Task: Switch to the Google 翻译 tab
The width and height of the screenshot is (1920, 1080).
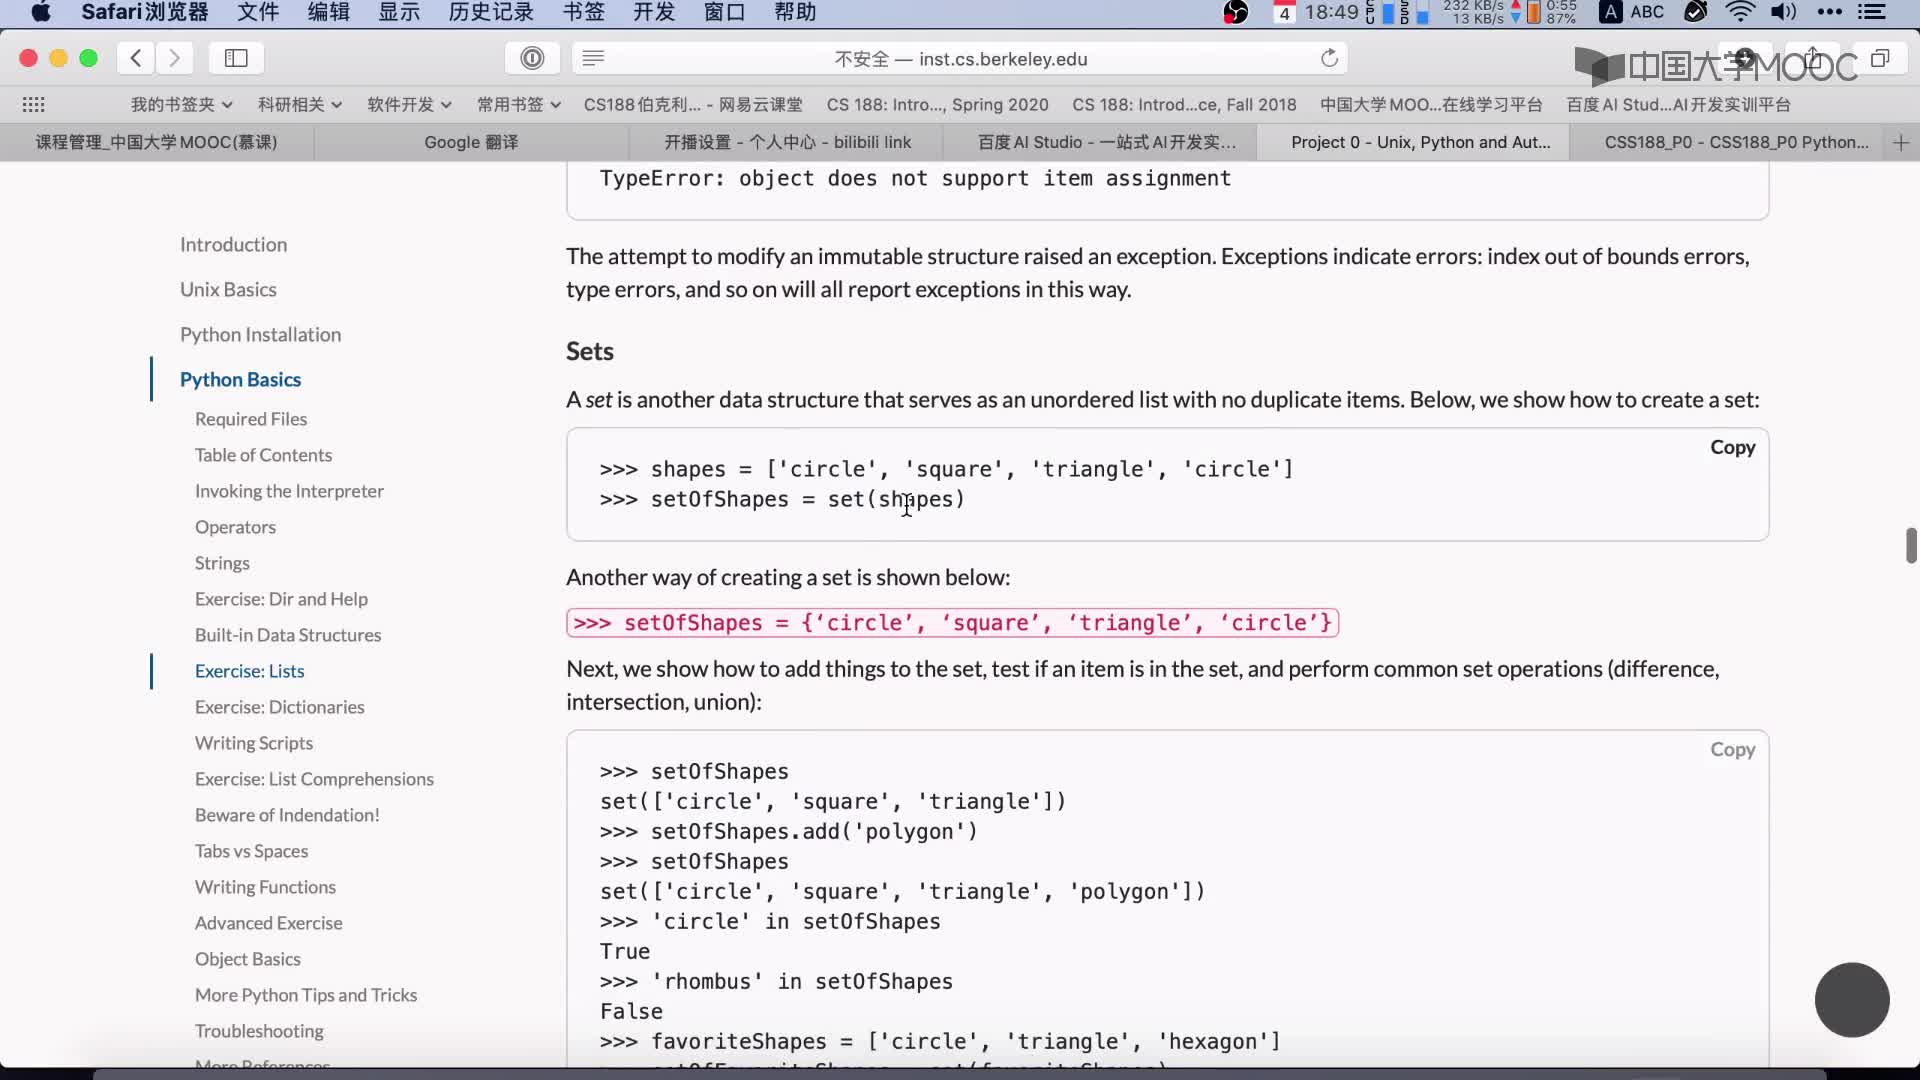Action: 471,142
